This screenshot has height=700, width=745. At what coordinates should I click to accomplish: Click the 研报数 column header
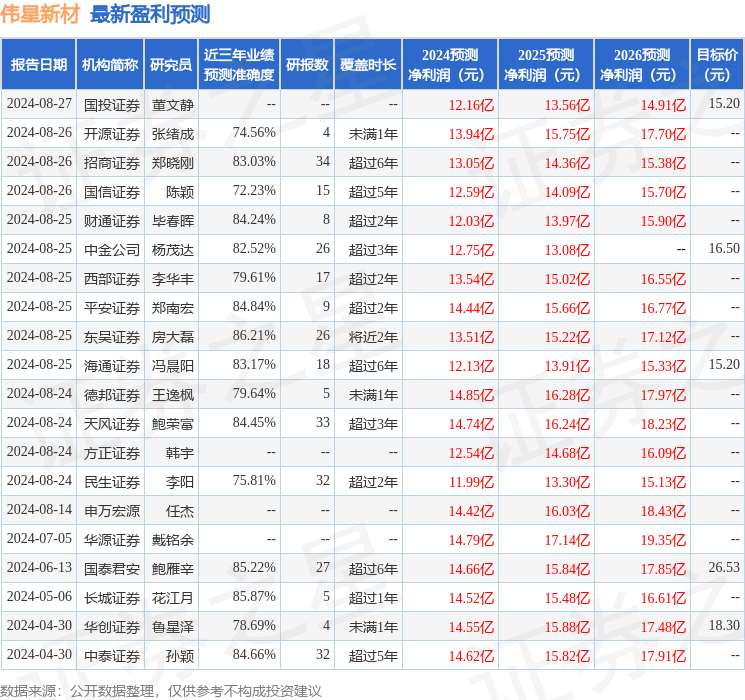tap(307, 65)
